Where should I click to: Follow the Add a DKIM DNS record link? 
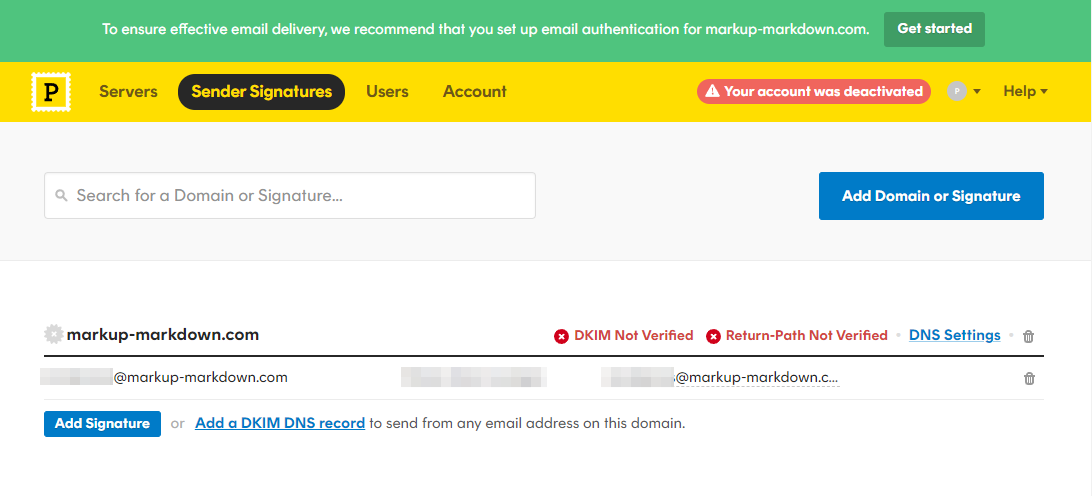(x=280, y=424)
